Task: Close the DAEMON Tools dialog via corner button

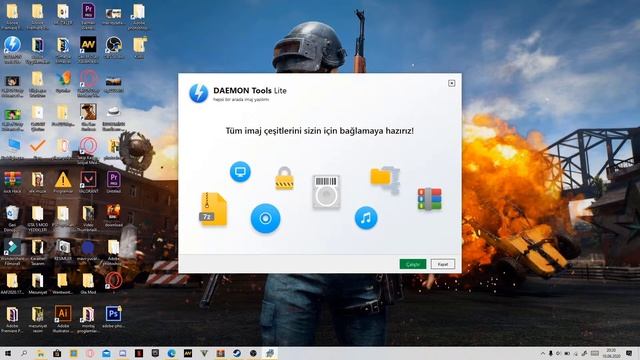Action: 451,83
